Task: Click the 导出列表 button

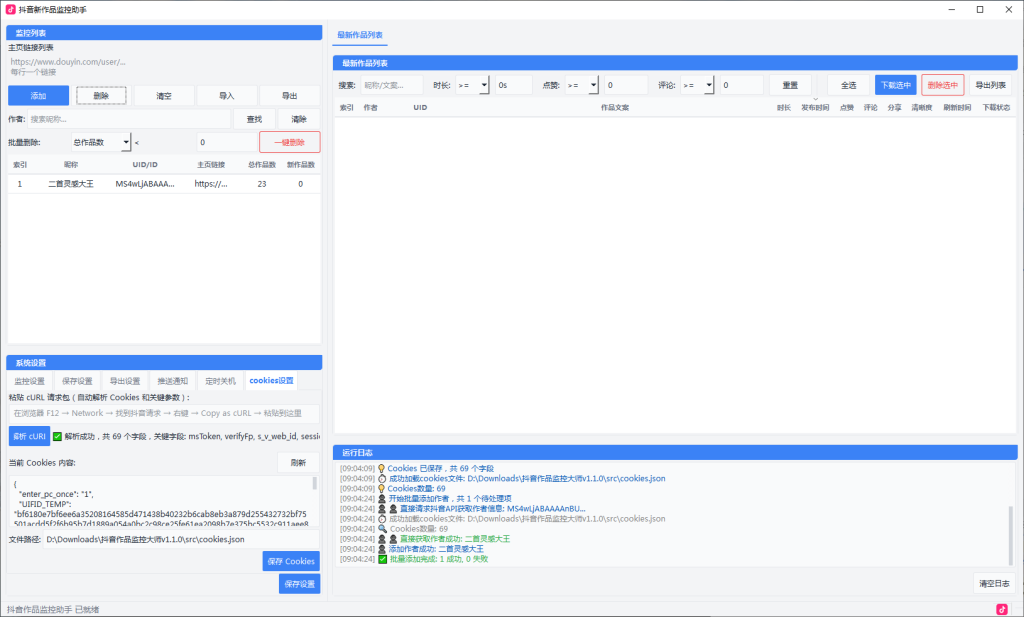Action: 990,85
